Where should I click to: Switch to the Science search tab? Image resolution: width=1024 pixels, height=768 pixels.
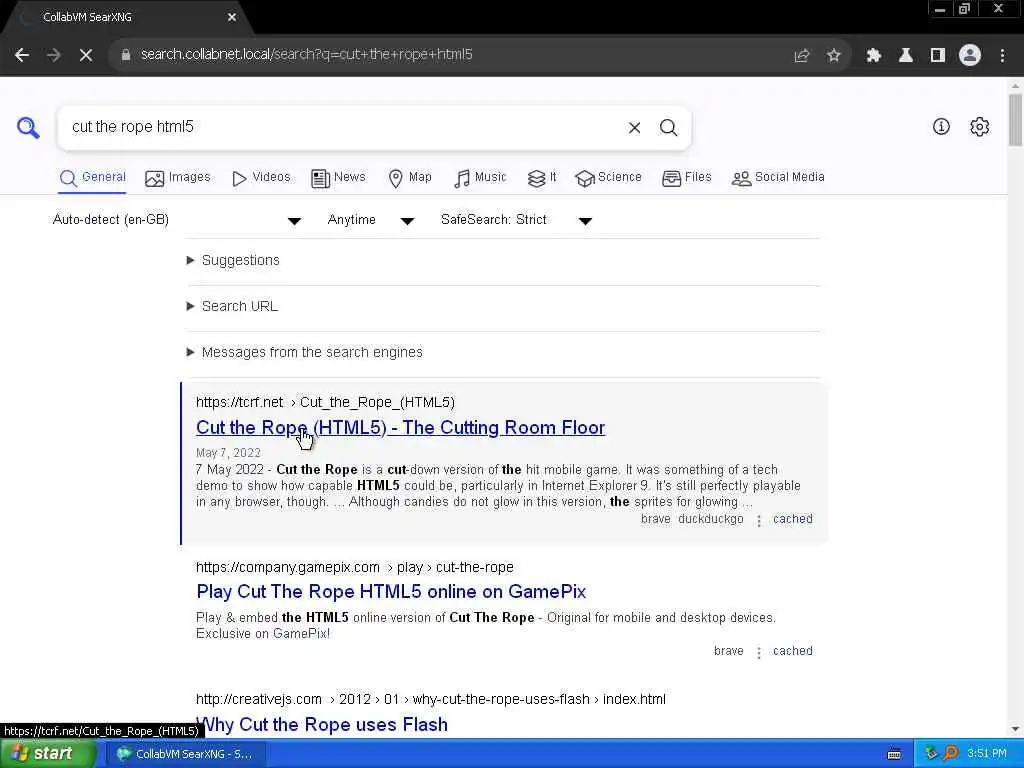point(609,178)
